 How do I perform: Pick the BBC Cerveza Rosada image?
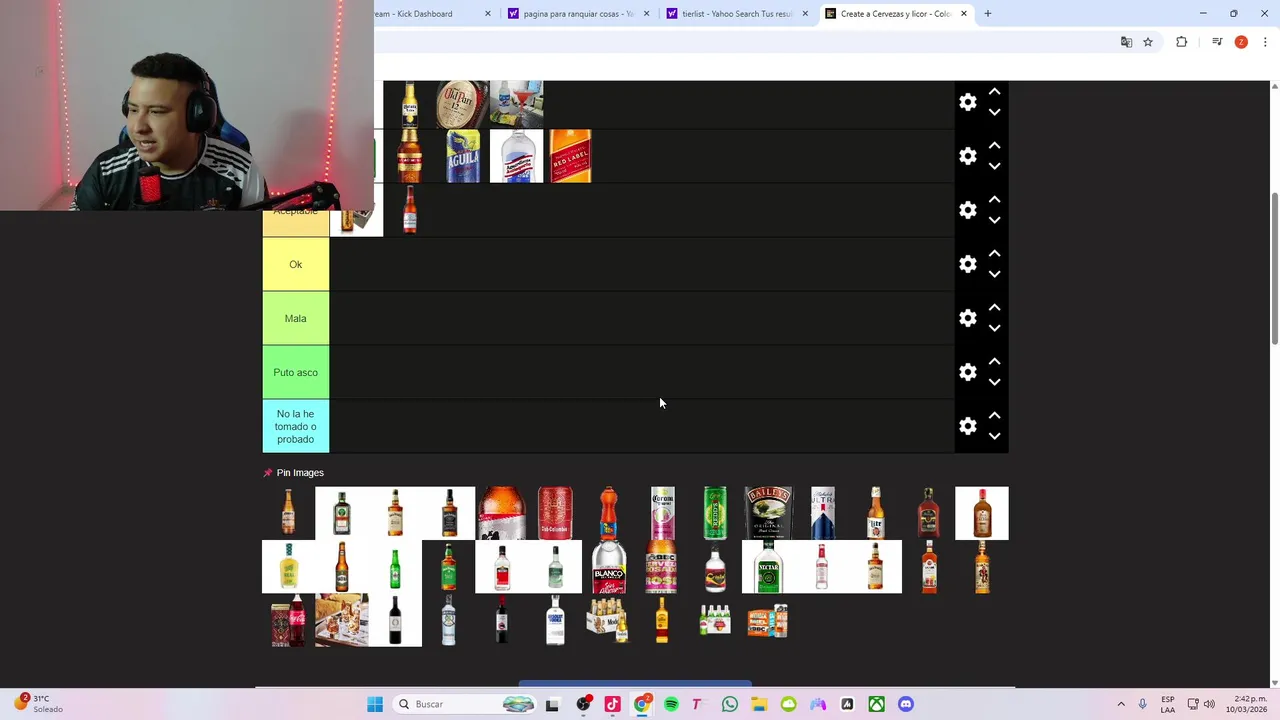[x=662, y=567]
